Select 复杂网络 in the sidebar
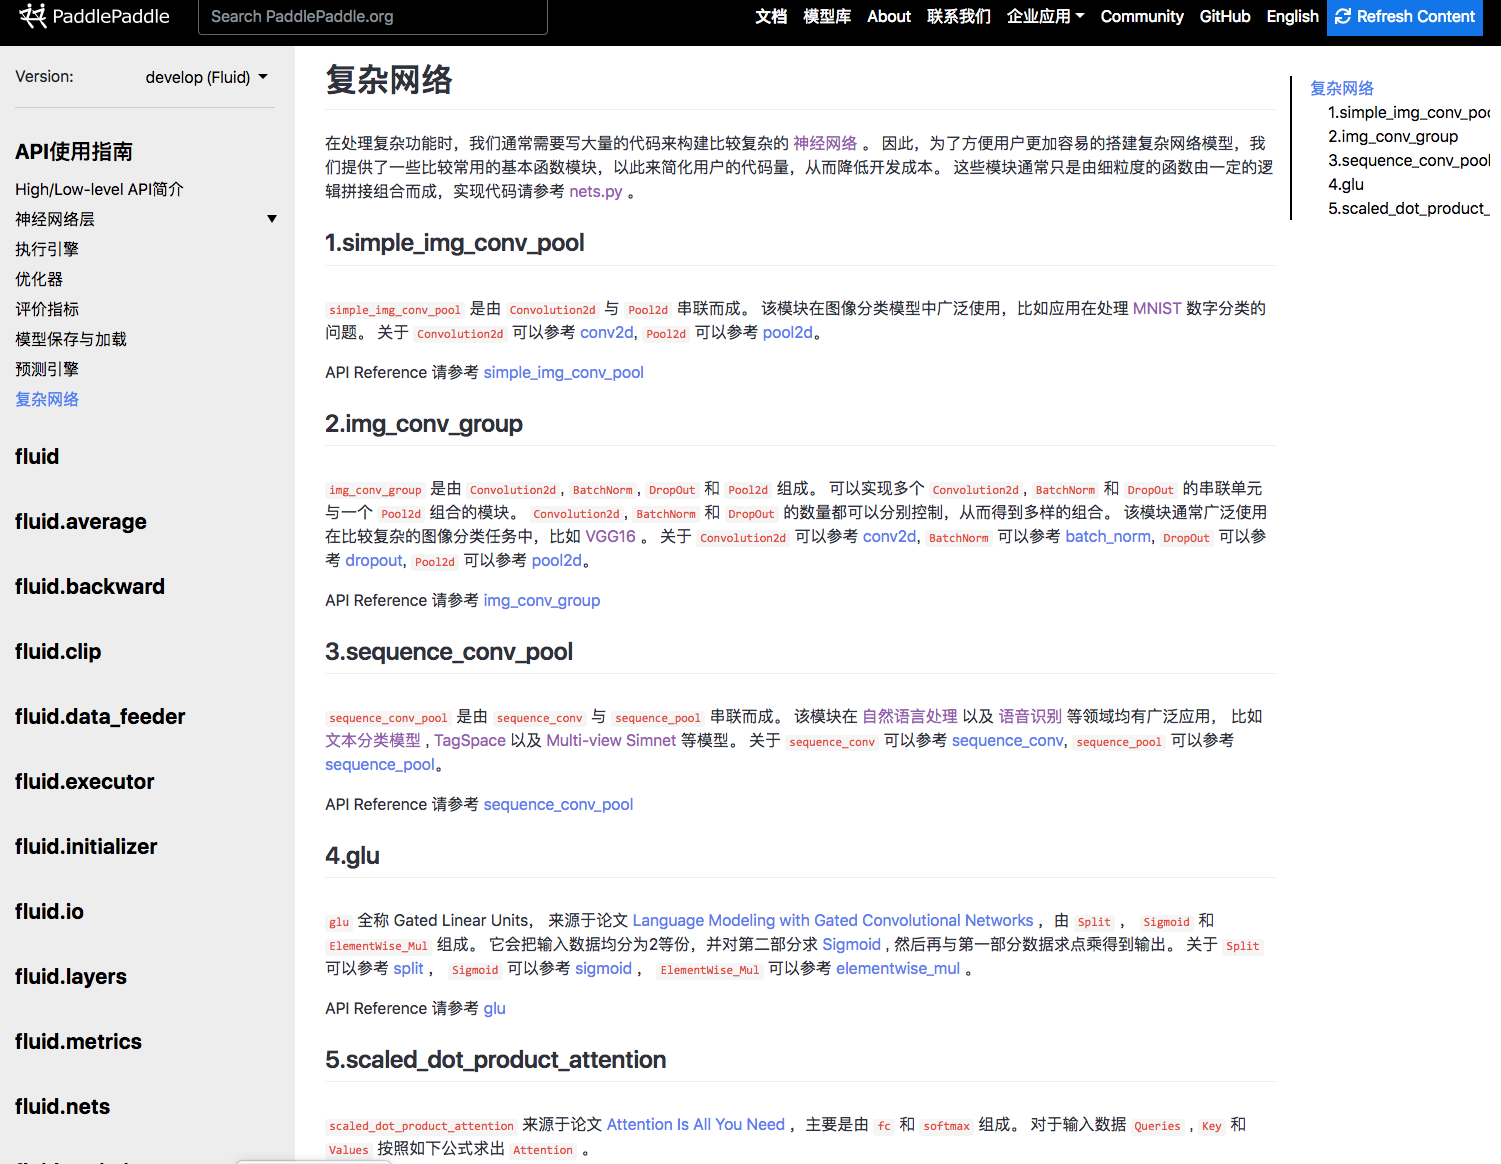The width and height of the screenshot is (1501, 1164). point(47,399)
